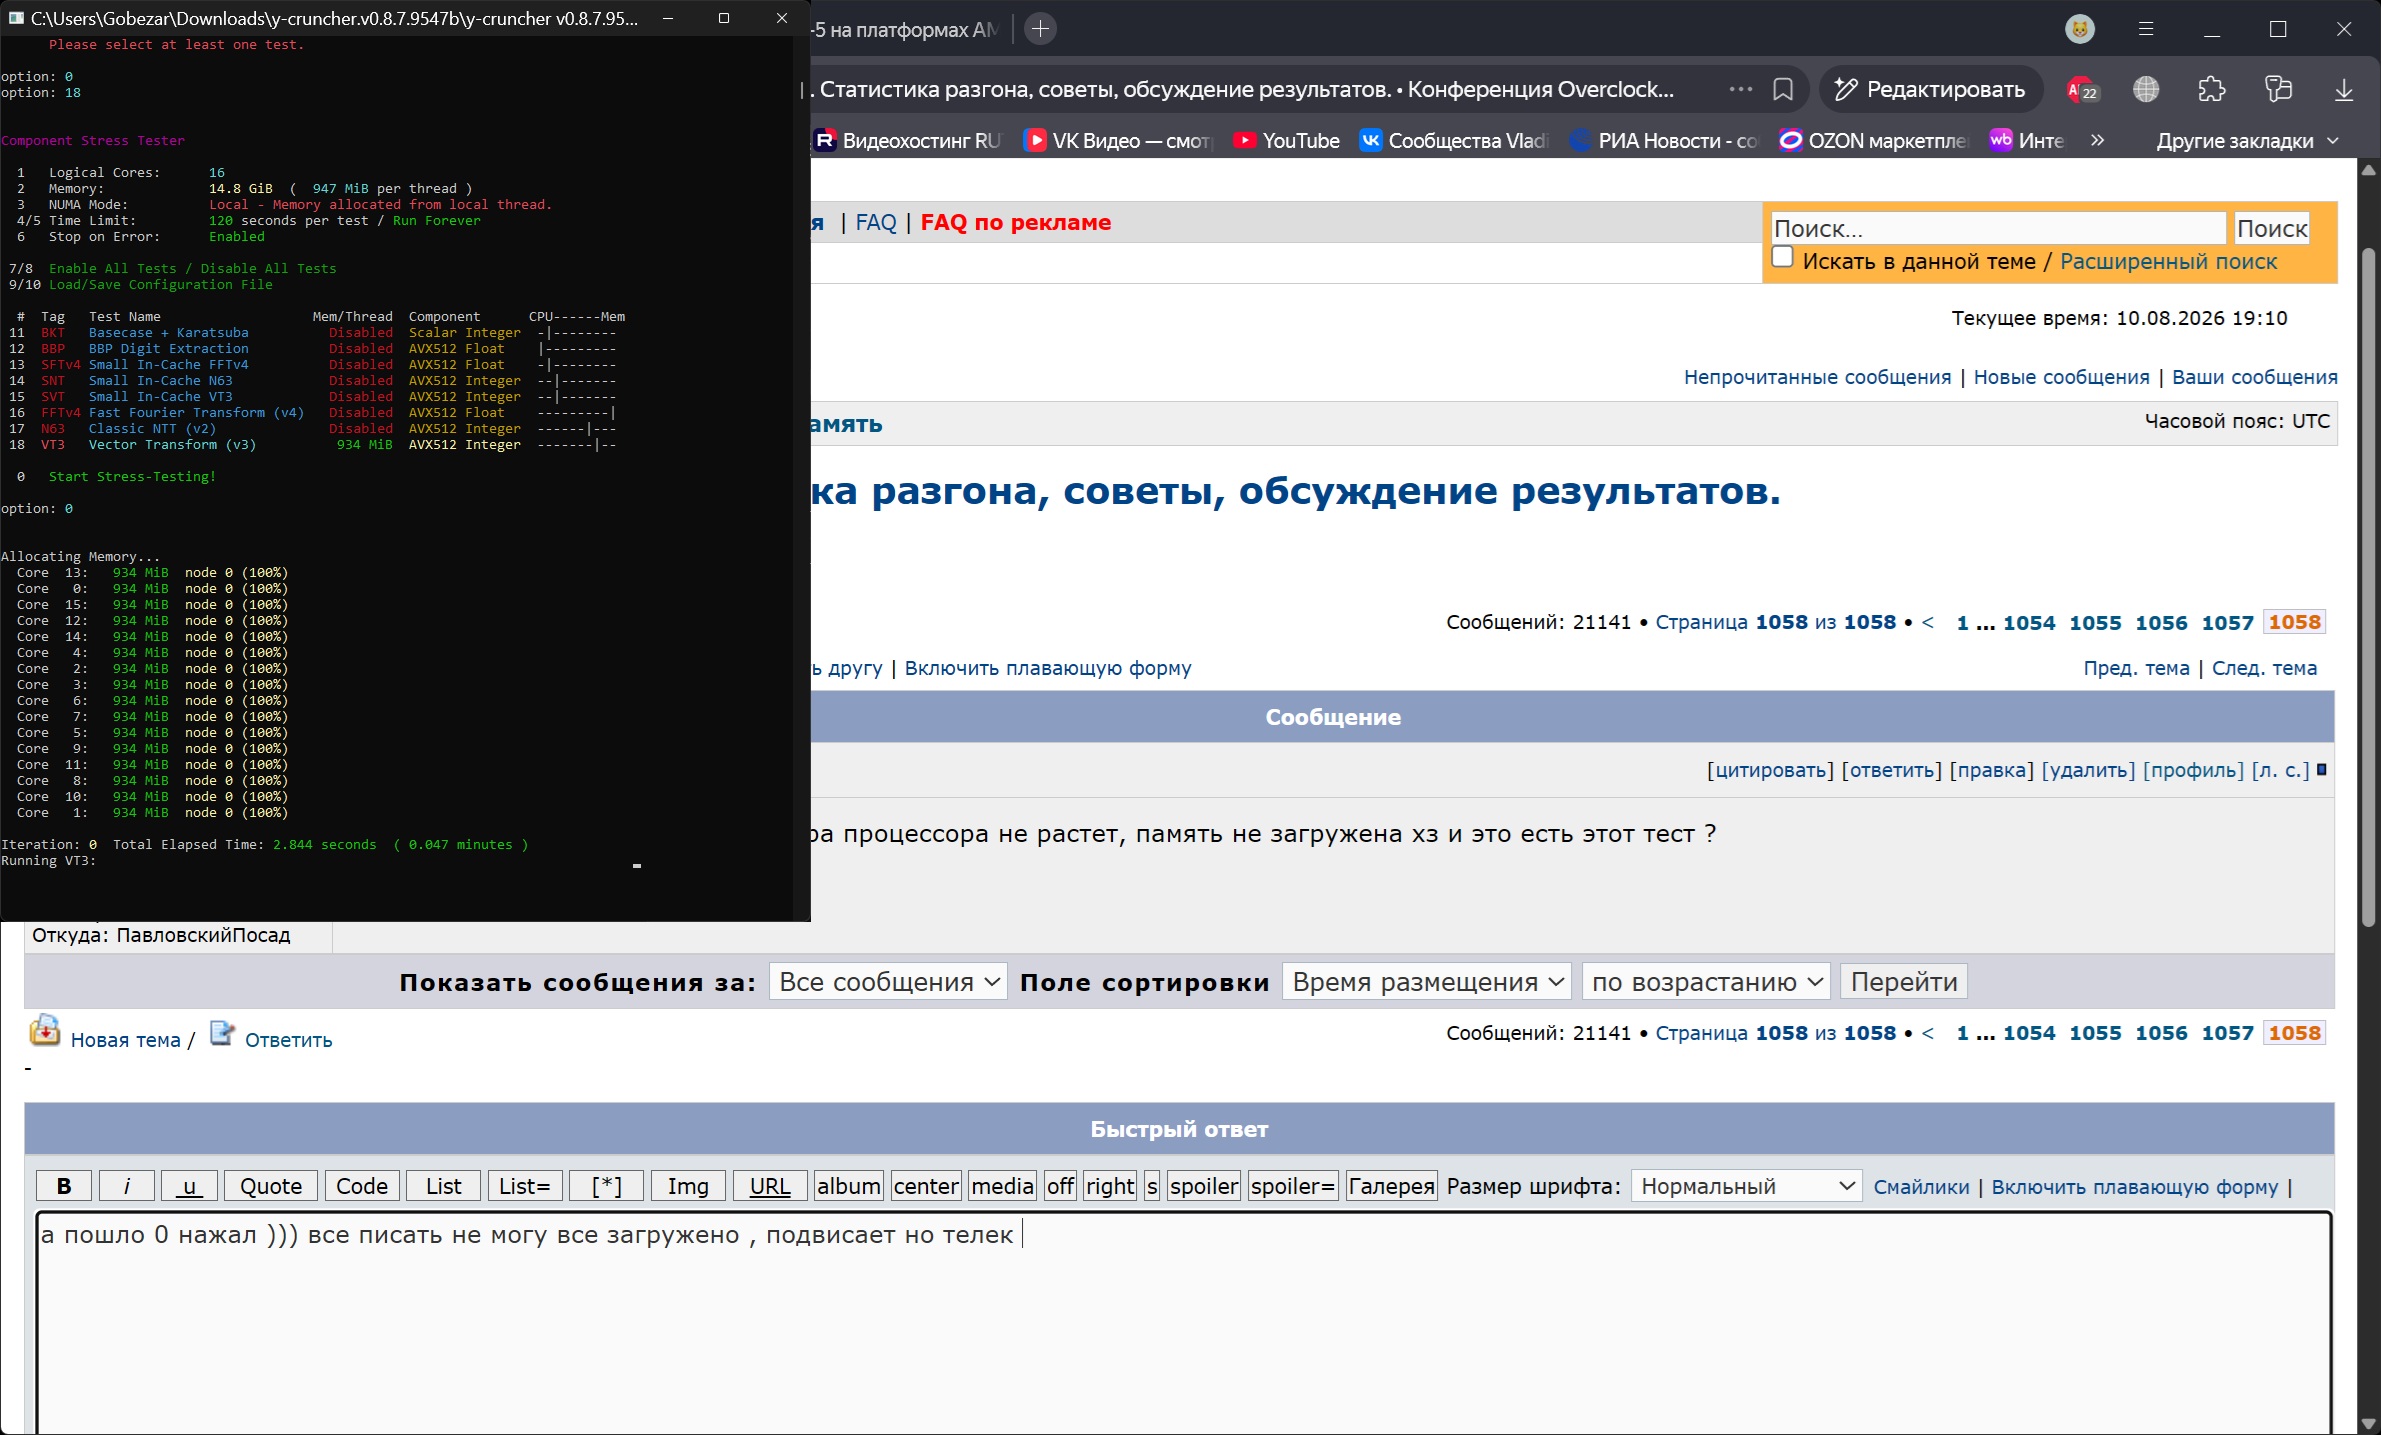Click the globe translate icon in toolbar
The height and width of the screenshot is (1435, 2381).
click(x=2146, y=89)
